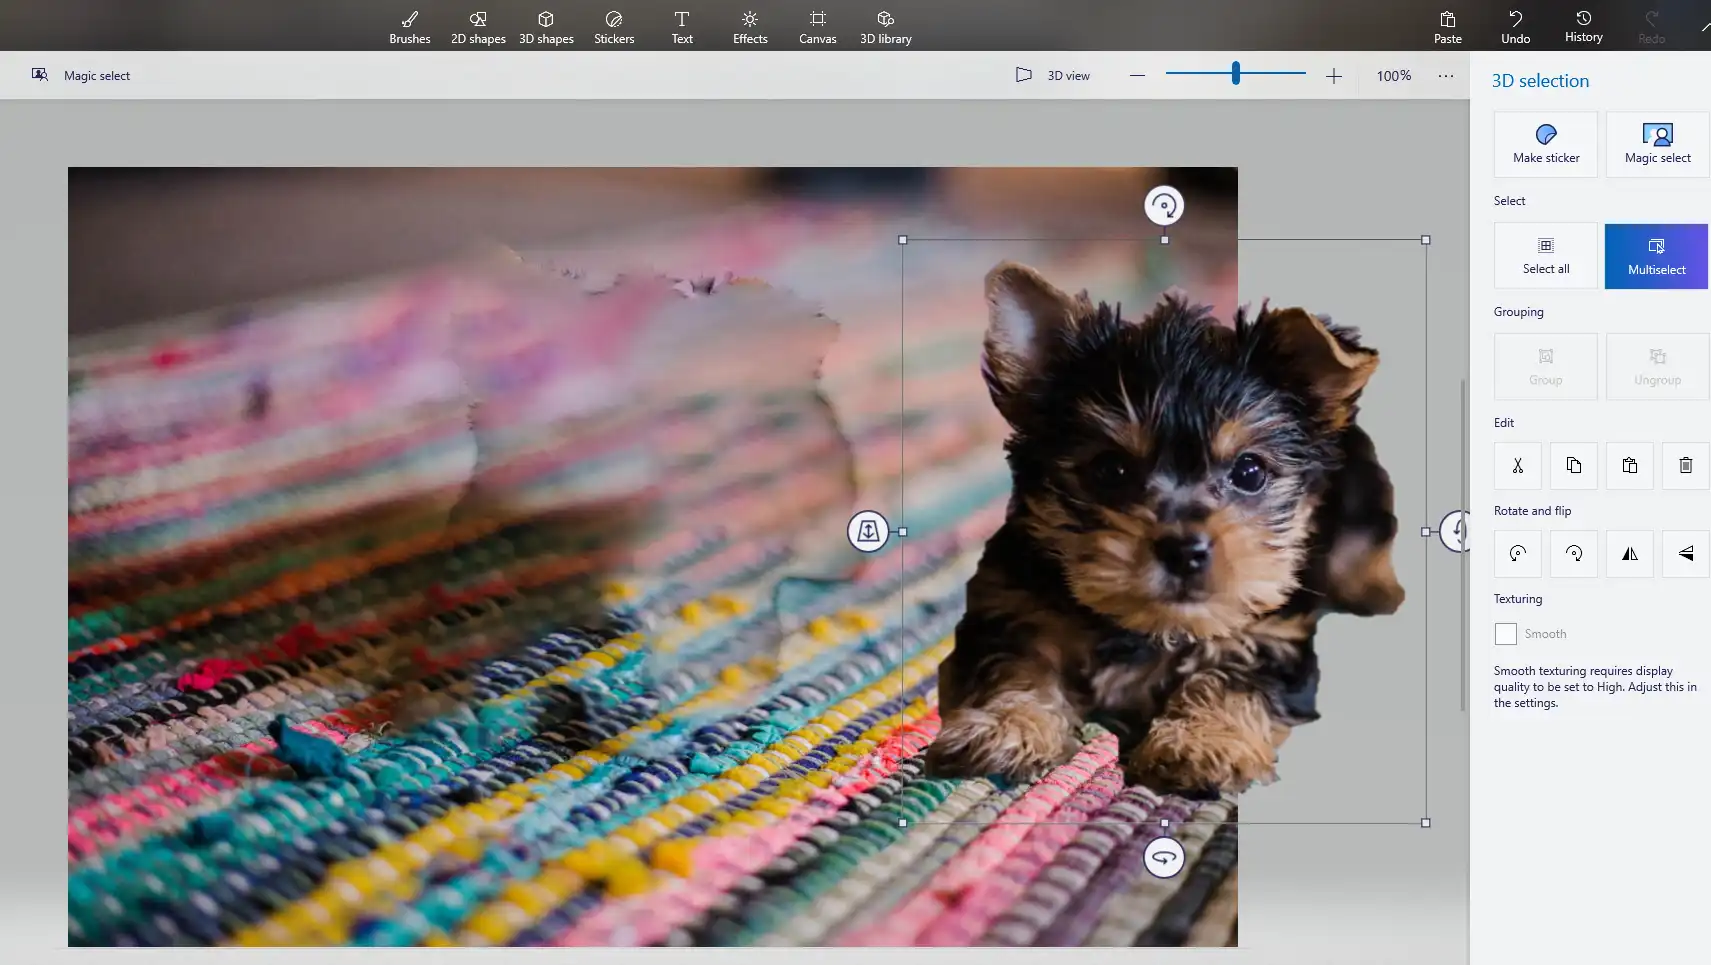This screenshot has width=1711, height=965.
Task: Click the zoom in plus button
Action: [1334, 76]
